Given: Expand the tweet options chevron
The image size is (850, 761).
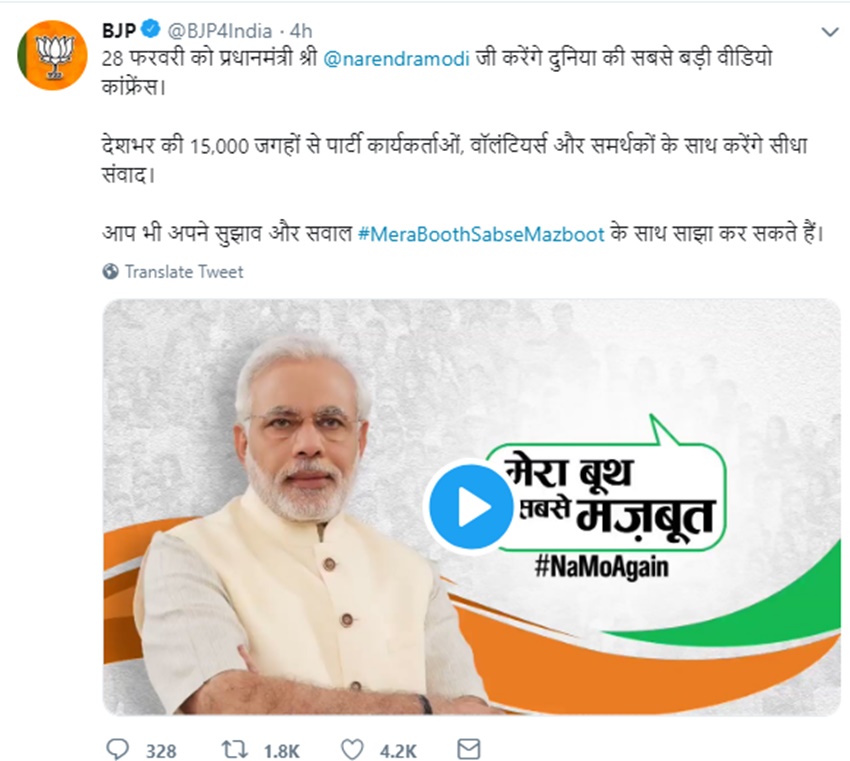Looking at the screenshot, I should [x=830, y=32].
